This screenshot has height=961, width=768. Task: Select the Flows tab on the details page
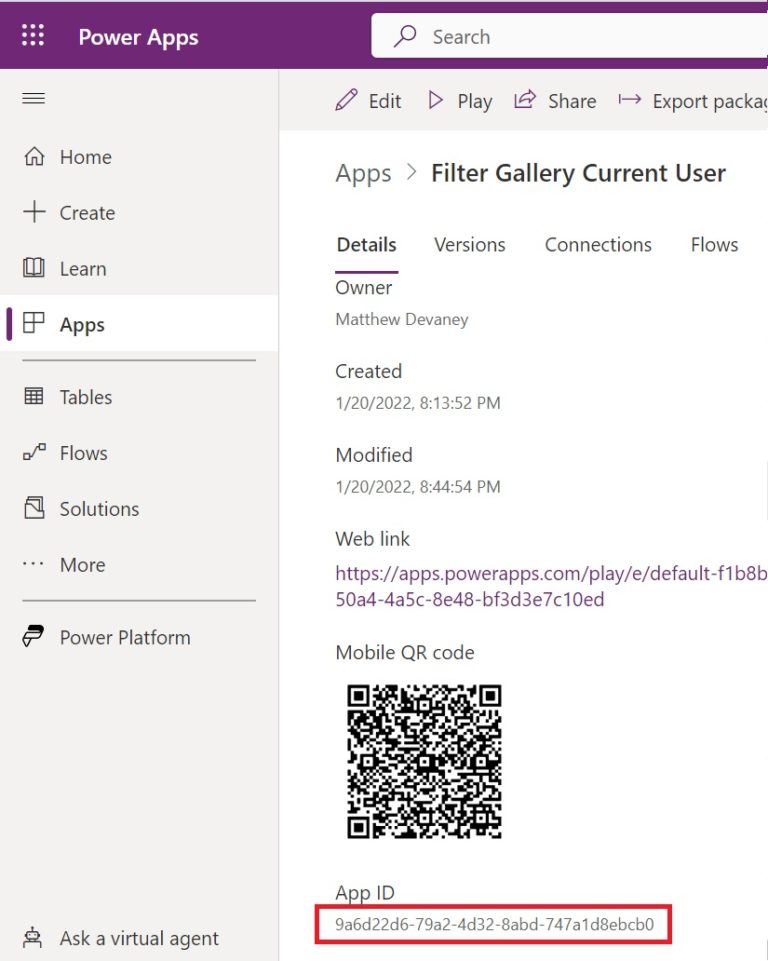coord(714,244)
